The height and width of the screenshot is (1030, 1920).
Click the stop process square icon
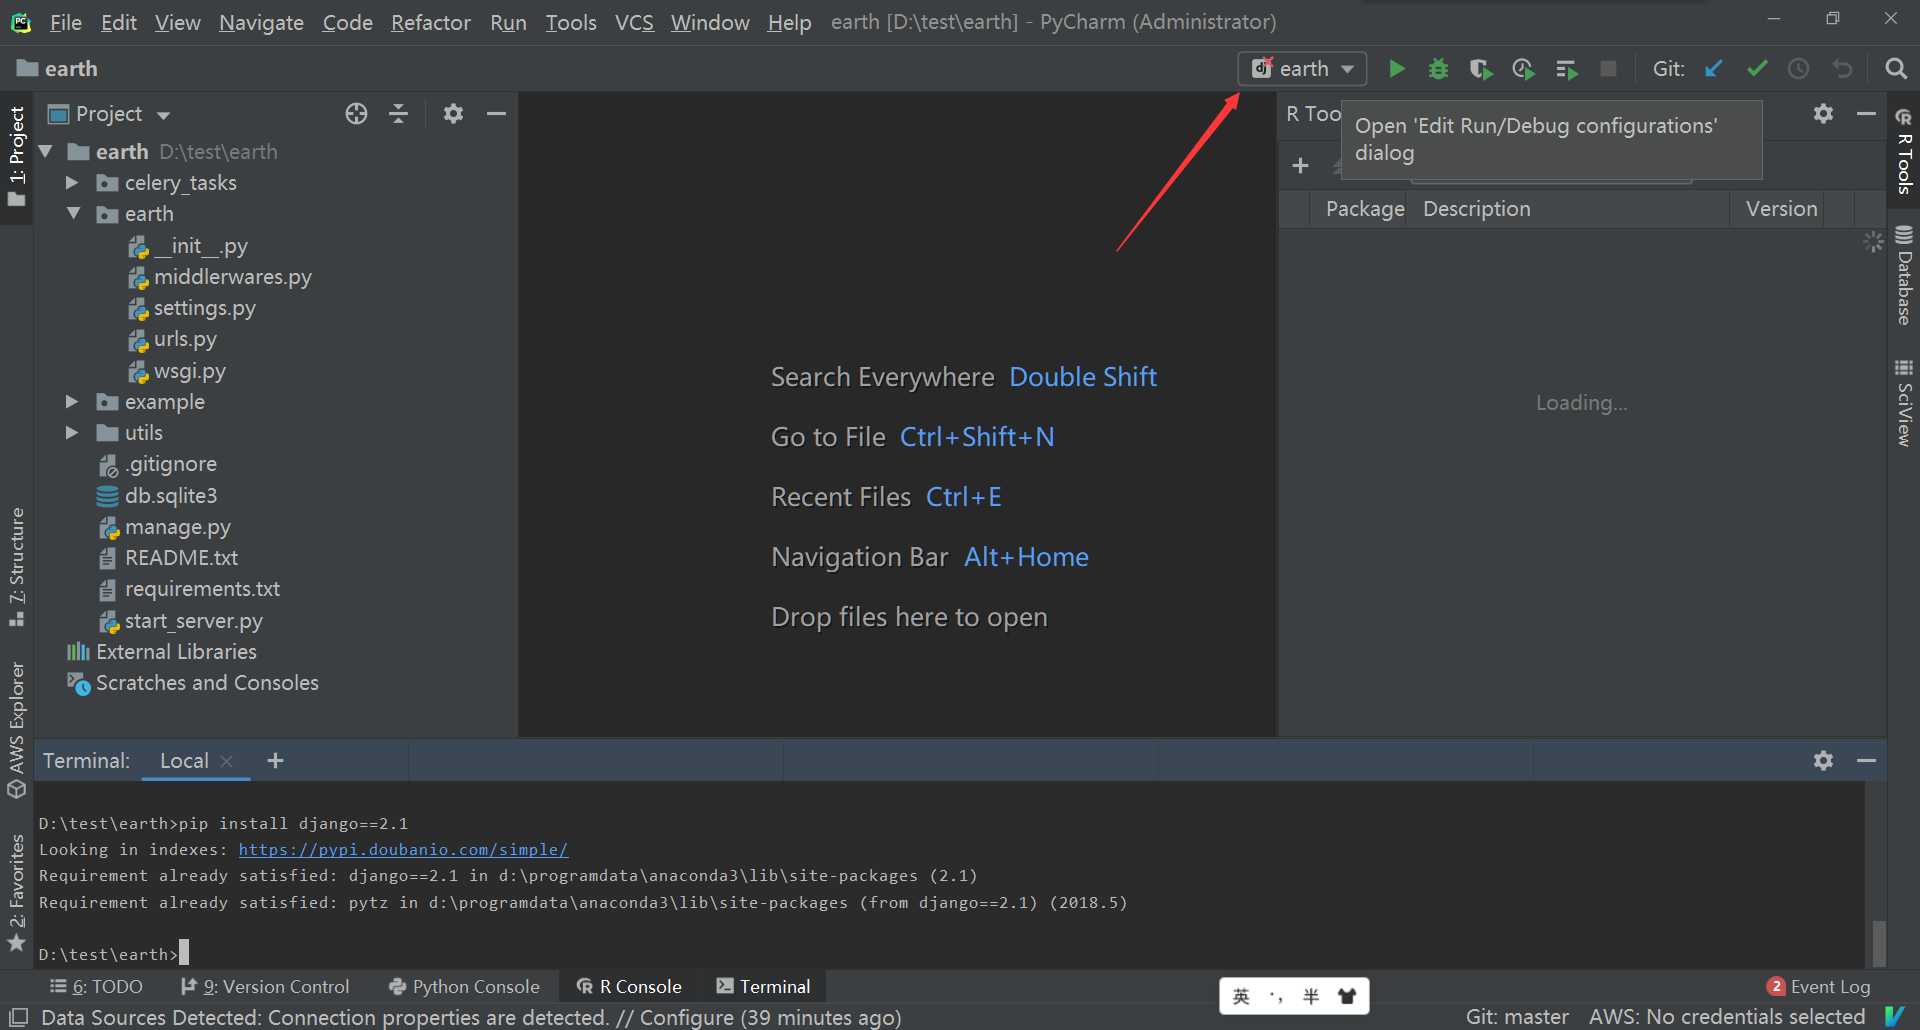(1608, 69)
